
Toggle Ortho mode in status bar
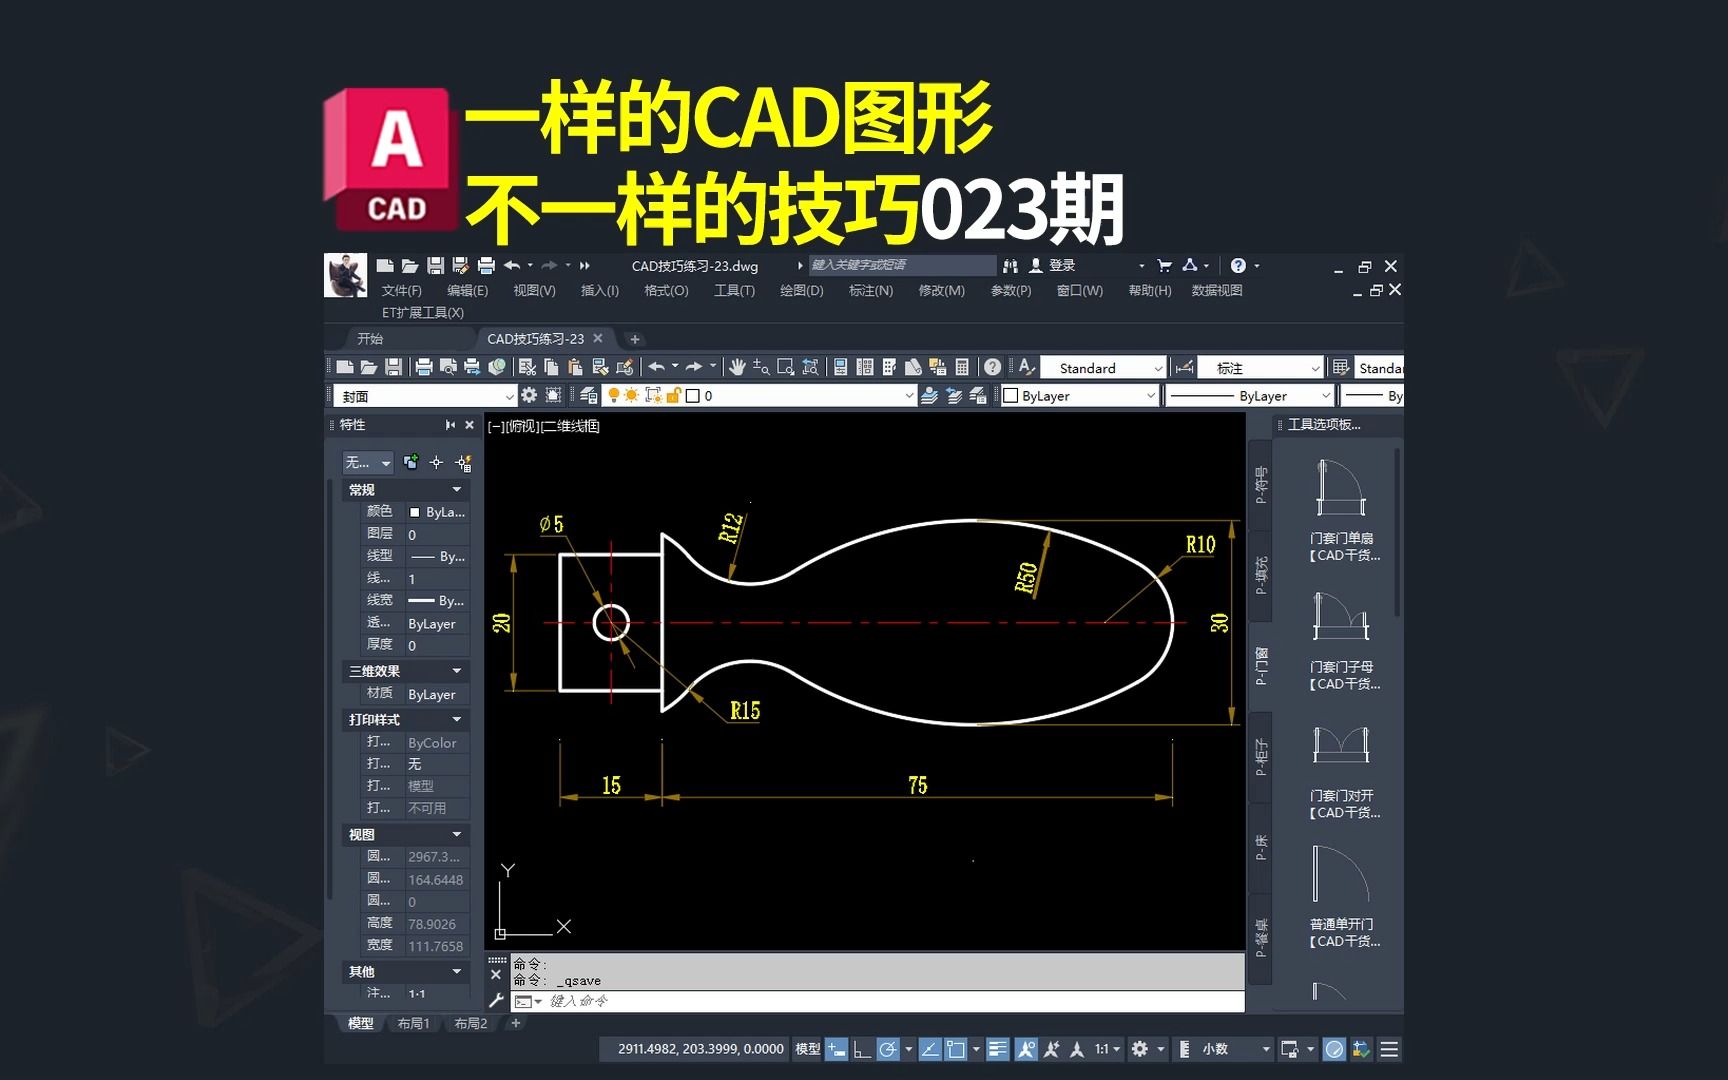coord(861,1049)
